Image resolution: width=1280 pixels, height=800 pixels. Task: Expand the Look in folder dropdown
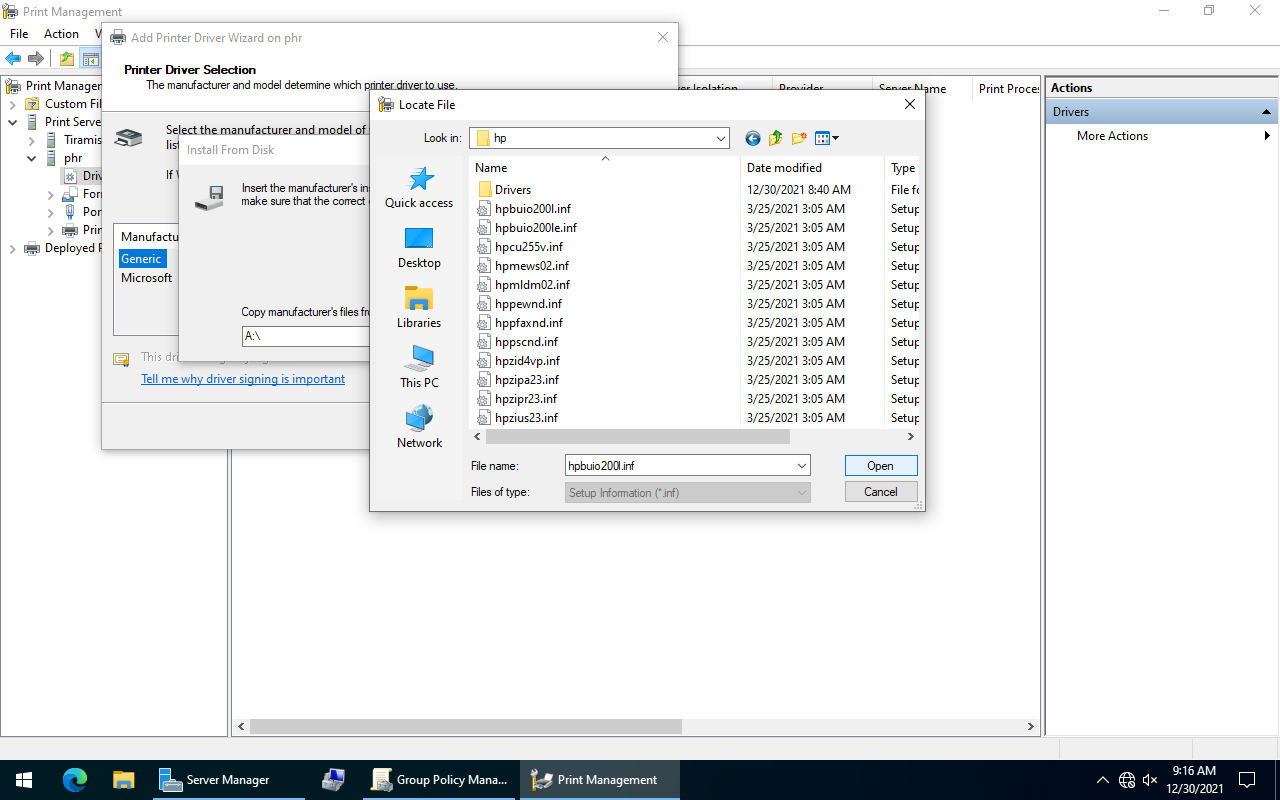(720, 138)
